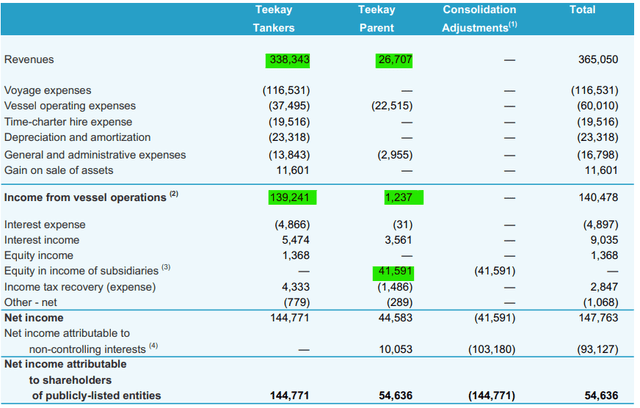
Task: Click the Revenues row label
Action: [29, 60]
